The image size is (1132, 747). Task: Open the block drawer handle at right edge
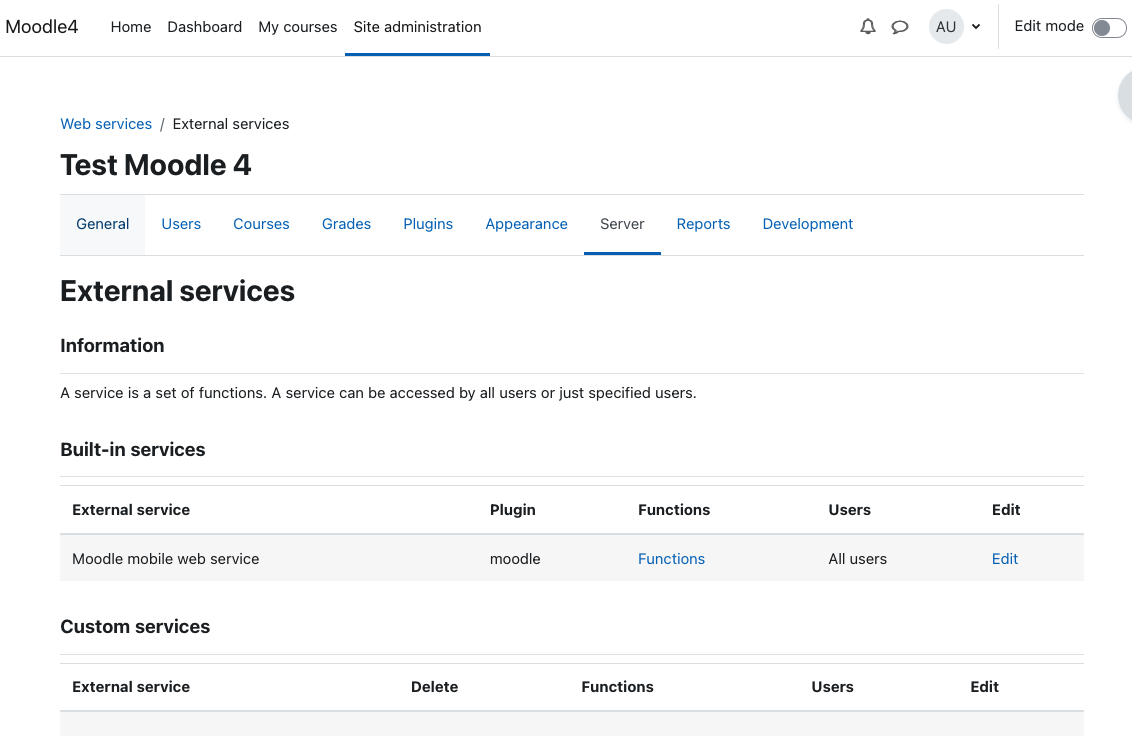click(x=1125, y=96)
